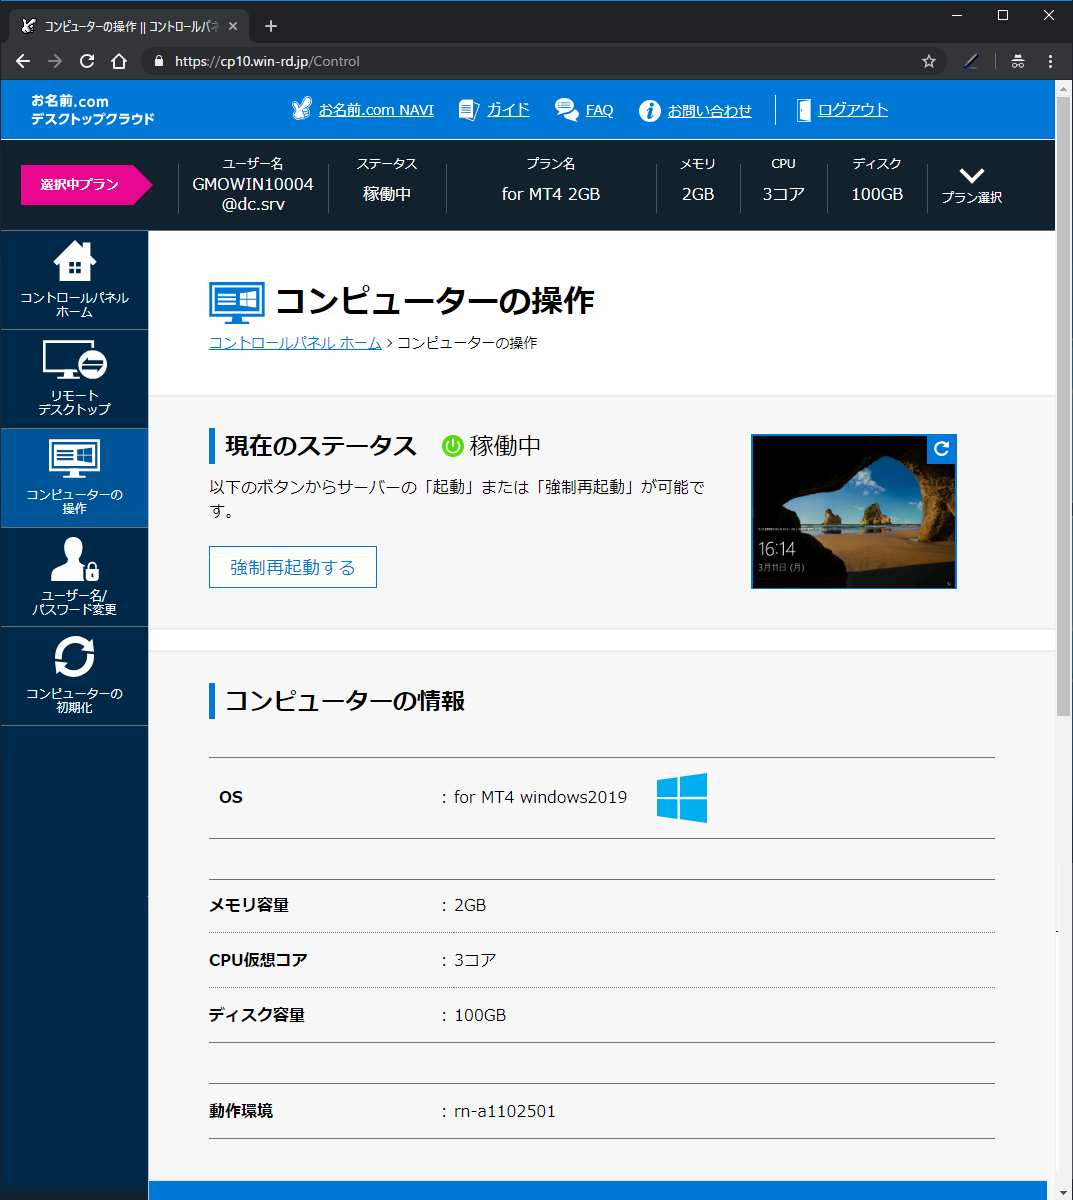Expand the プラン選択 chevron
This screenshot has height=1200, width=1073.
click(x=971, y=176)
